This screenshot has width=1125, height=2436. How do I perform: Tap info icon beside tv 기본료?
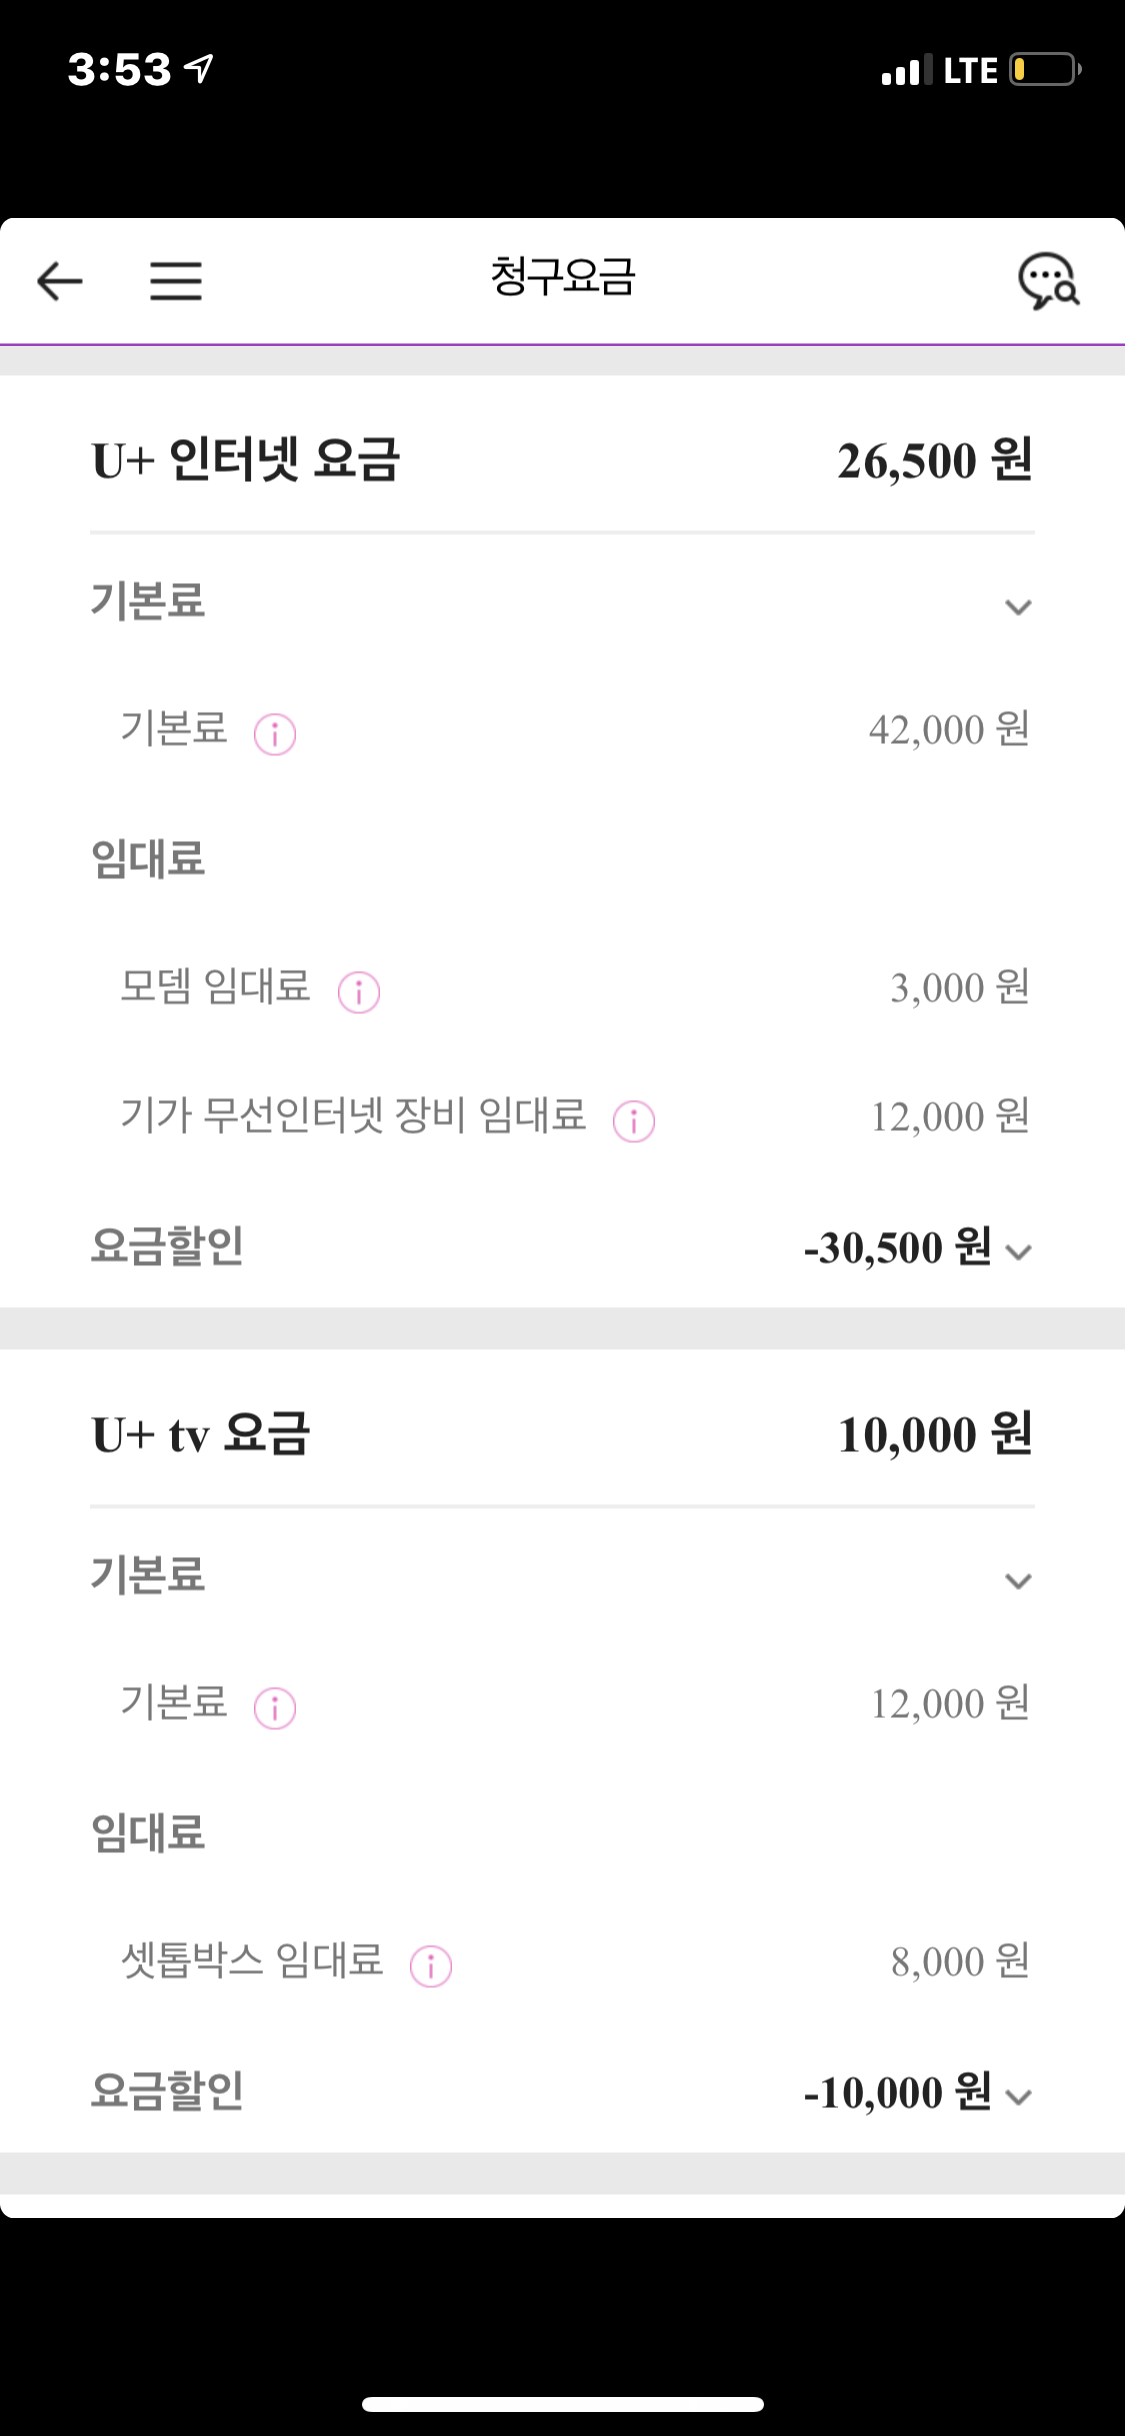pos(275,1708)
